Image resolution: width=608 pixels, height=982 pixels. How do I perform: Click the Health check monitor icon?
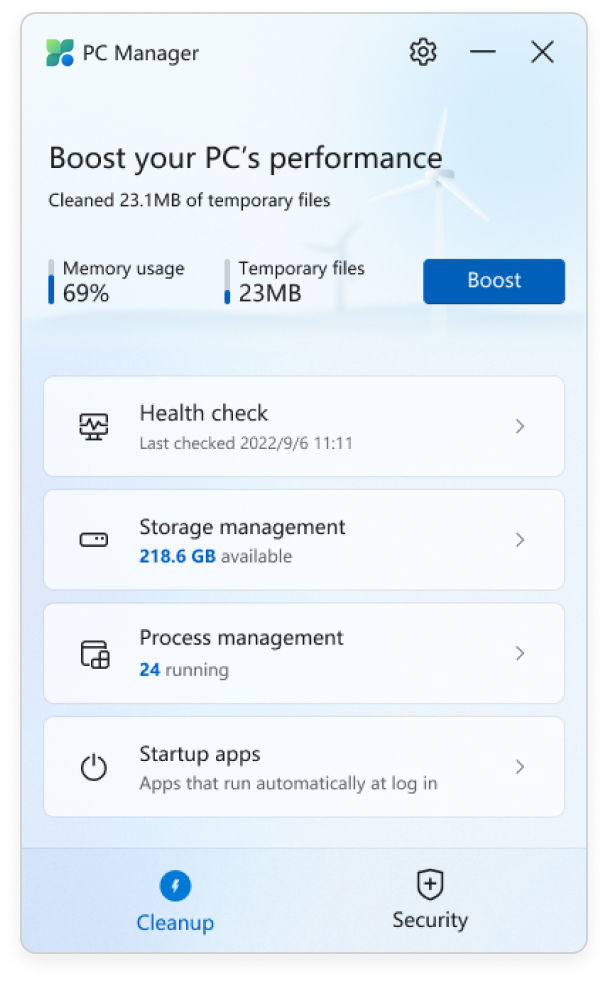(x=94, y=425)
